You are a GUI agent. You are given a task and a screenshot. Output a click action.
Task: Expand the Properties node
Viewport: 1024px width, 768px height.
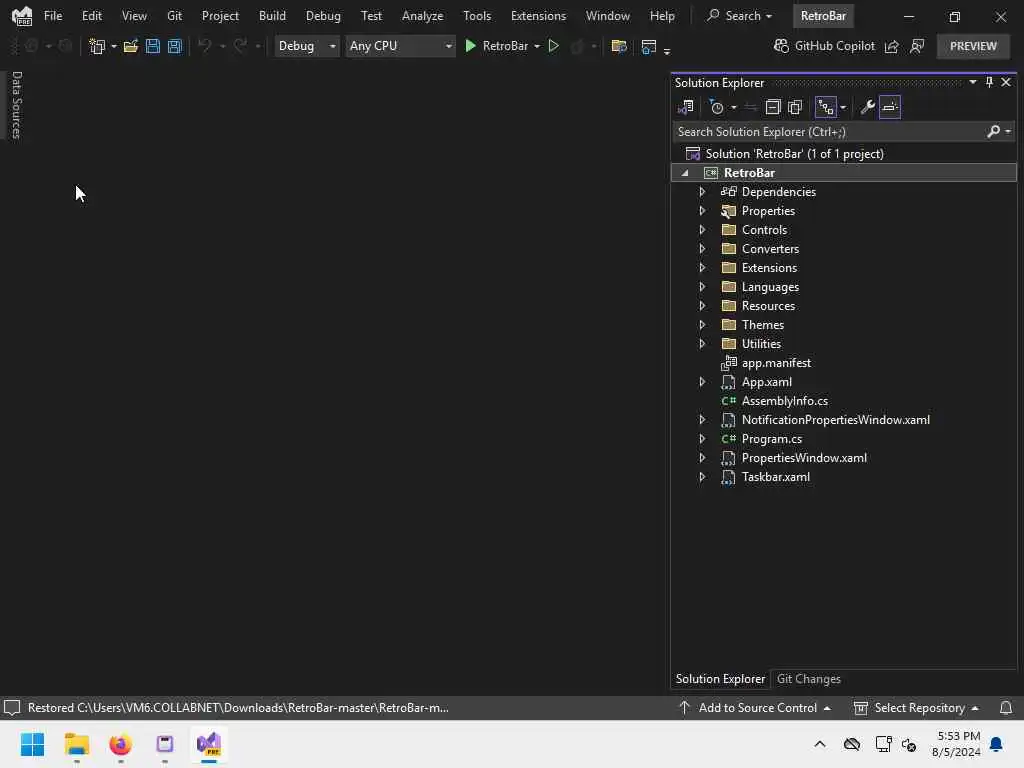tap(702, 211)
